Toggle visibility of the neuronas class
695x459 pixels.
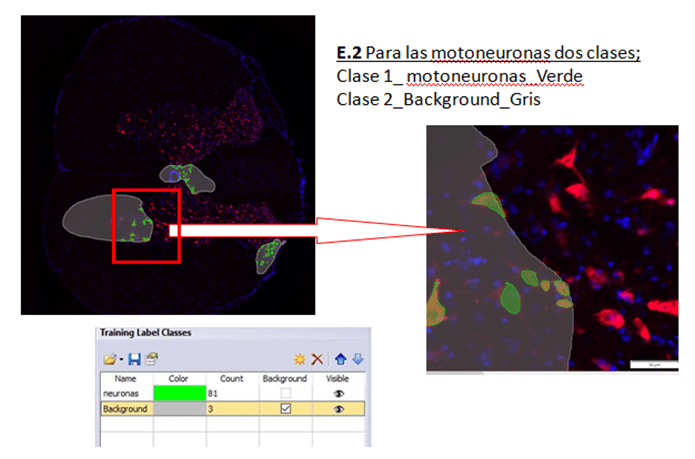(x=340, y=394)
